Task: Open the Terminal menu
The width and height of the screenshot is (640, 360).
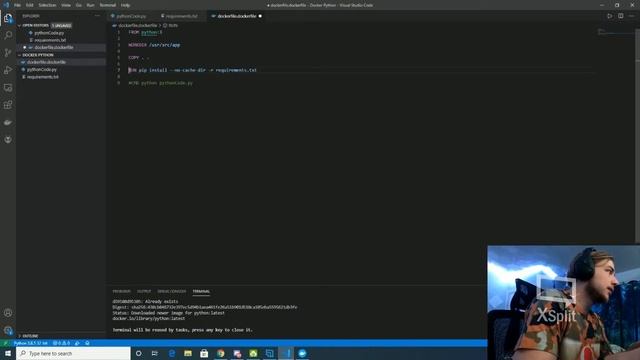Action: (x=108, y=5)
